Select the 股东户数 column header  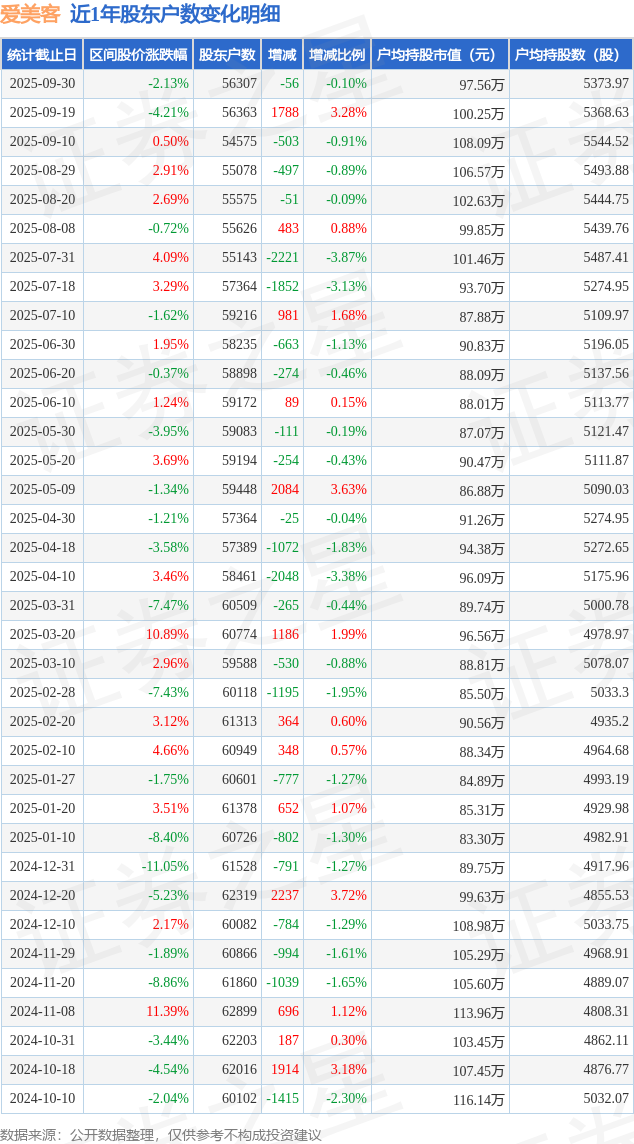[x=228, y=55]
